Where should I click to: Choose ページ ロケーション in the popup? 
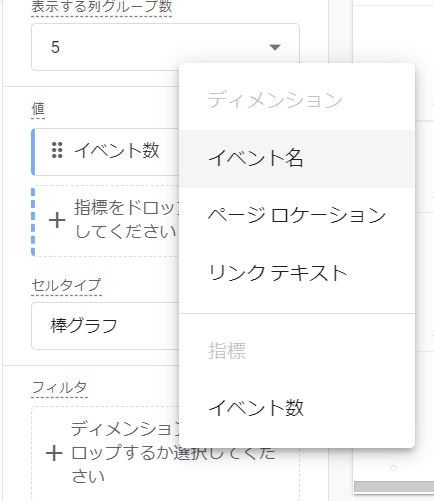coord(297,216)
